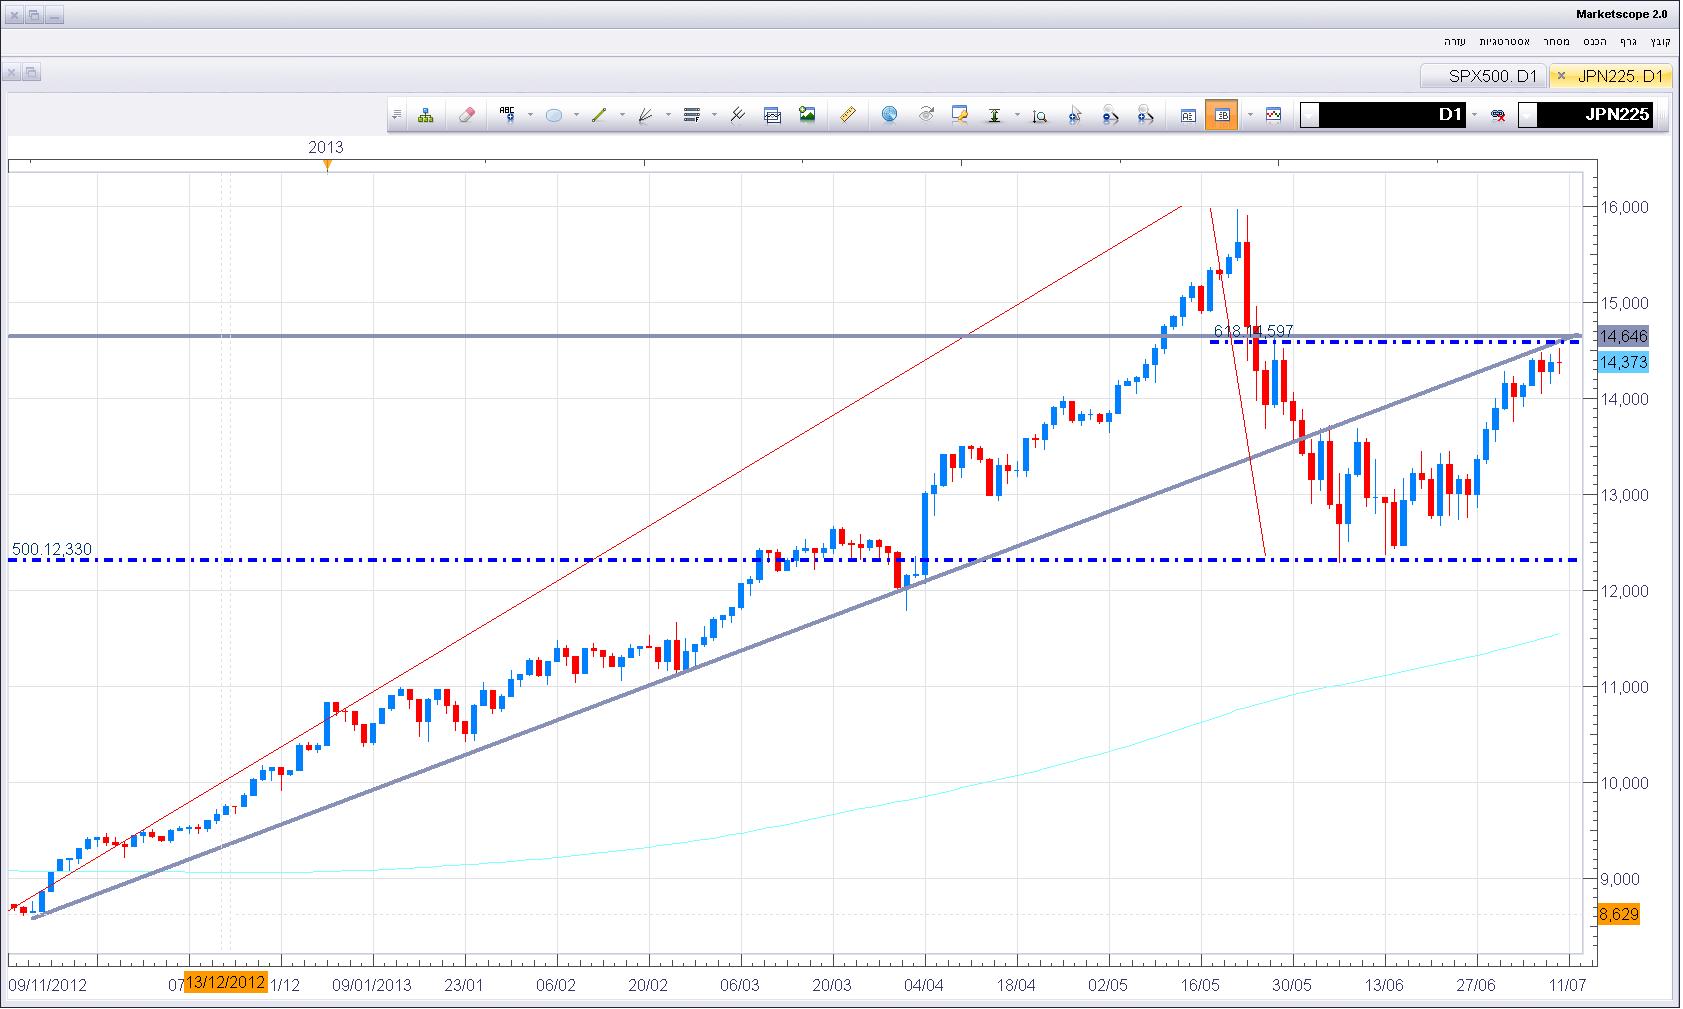The height and width of the screenshot is (1009, 1683).
Task: Click the vertical zoom magnifier icon
Action: coord(1040,115)
